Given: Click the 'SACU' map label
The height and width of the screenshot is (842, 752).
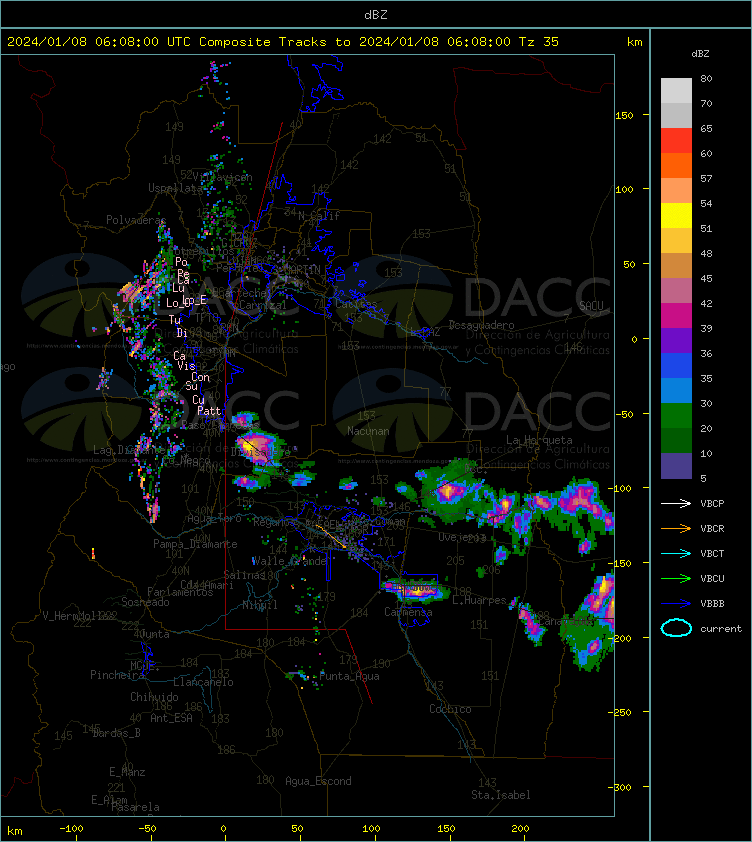Looking at the screenshot, I should click(591, 306).
